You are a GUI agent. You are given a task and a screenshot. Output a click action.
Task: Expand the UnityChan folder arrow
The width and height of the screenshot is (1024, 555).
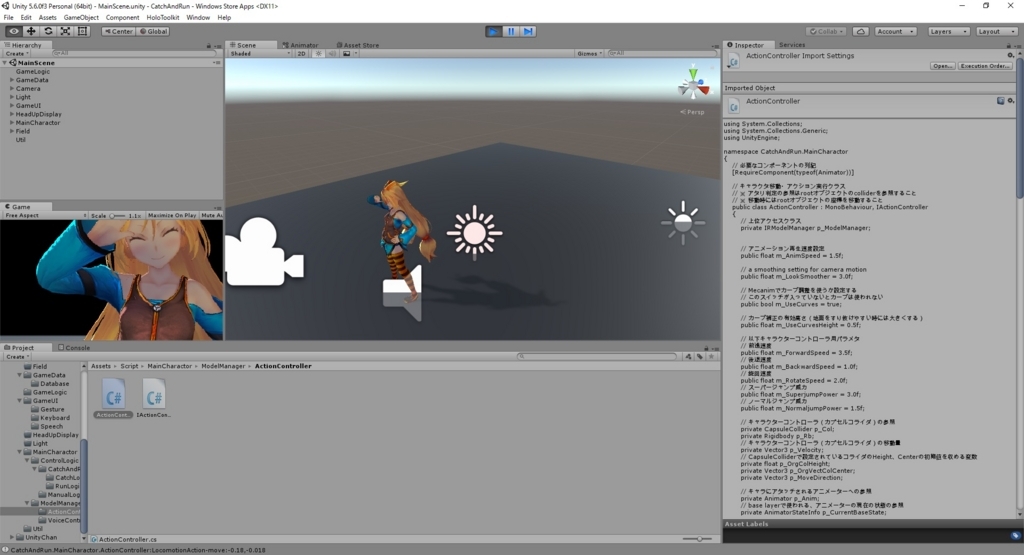click(x=12, y=537)
